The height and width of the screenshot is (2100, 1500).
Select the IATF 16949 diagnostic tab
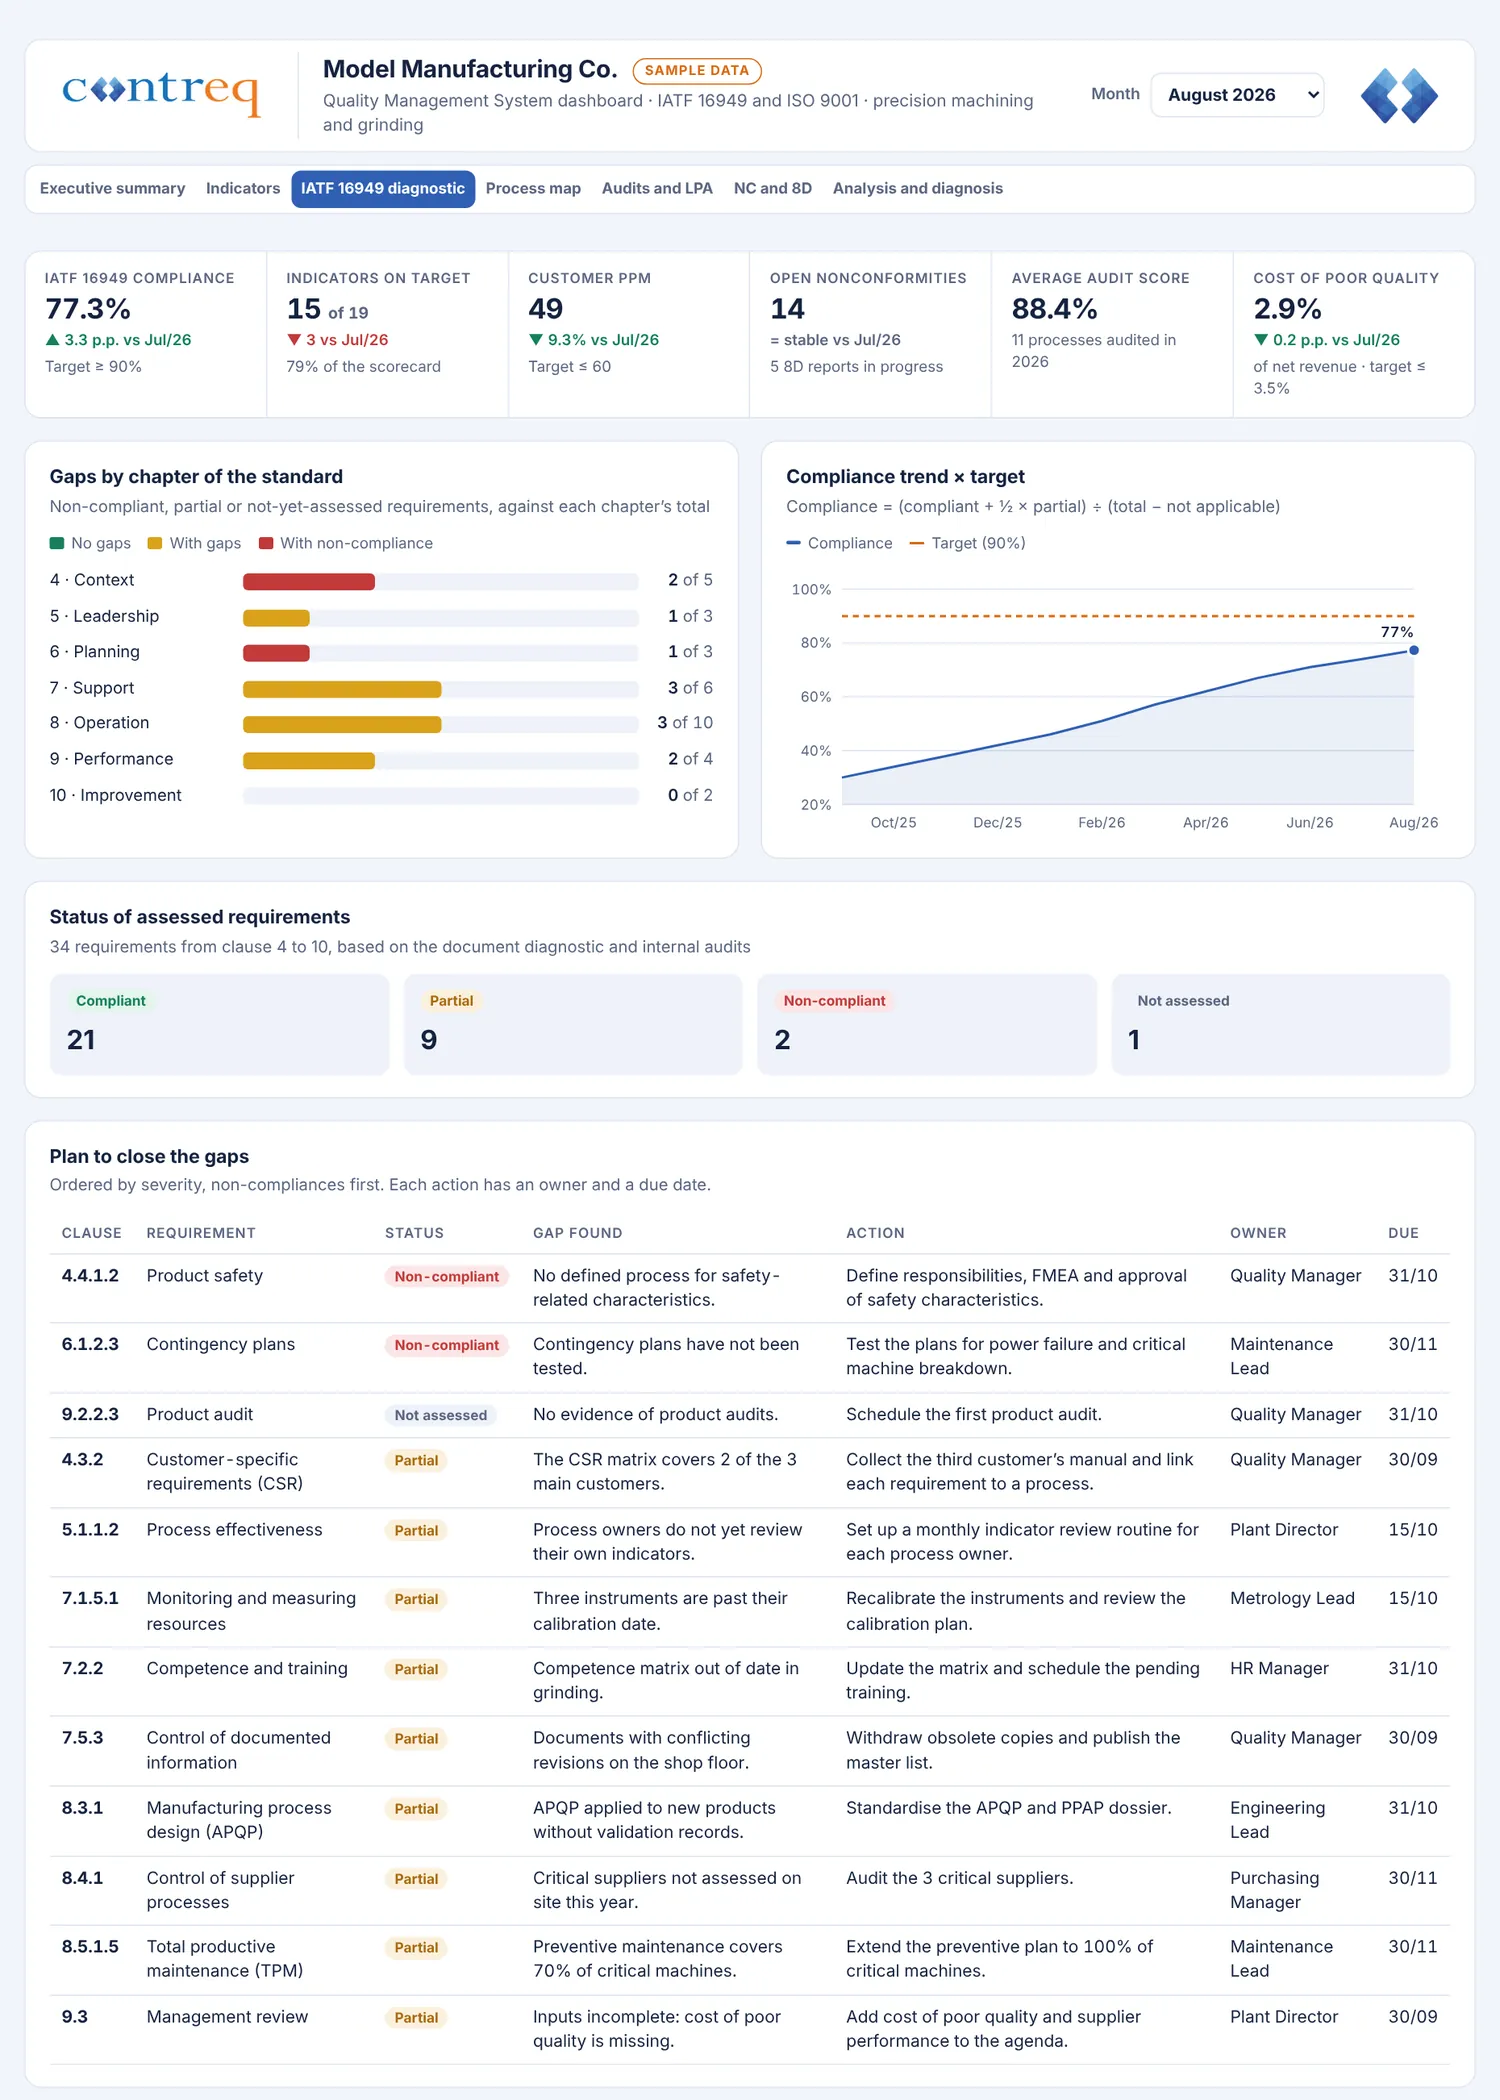[x=383, y=189]
